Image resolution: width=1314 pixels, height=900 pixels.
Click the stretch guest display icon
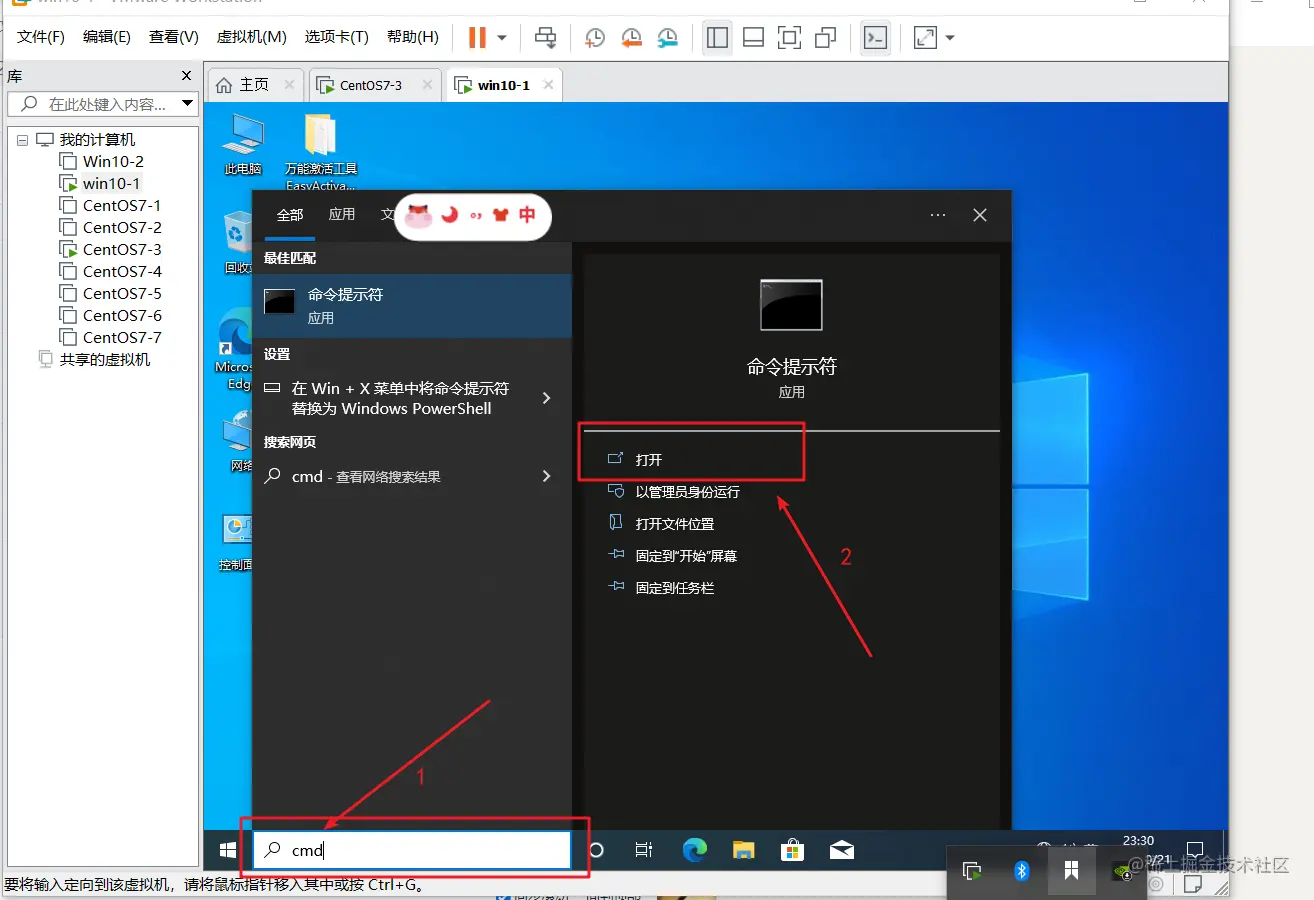(926, 38)
